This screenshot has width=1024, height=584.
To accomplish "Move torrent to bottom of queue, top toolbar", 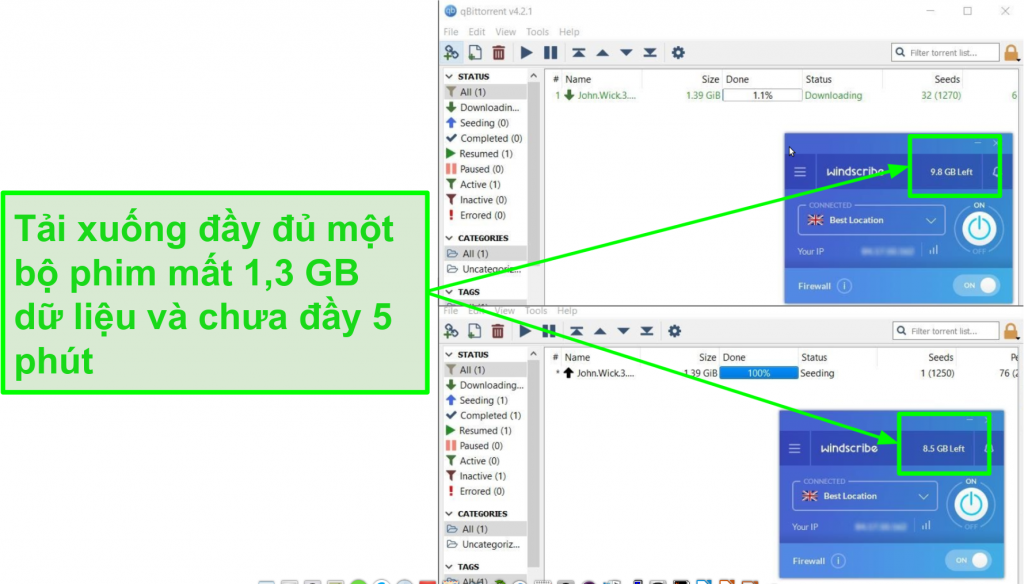I will click(650, 53).
